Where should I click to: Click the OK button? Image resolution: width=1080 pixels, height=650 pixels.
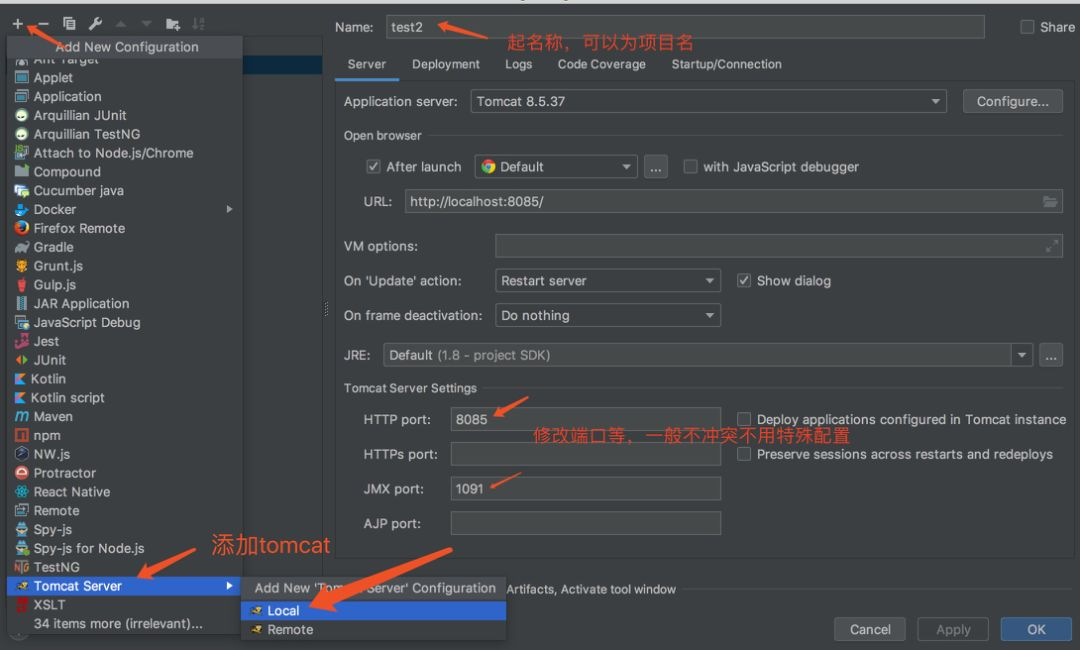tap(1036, 629)
